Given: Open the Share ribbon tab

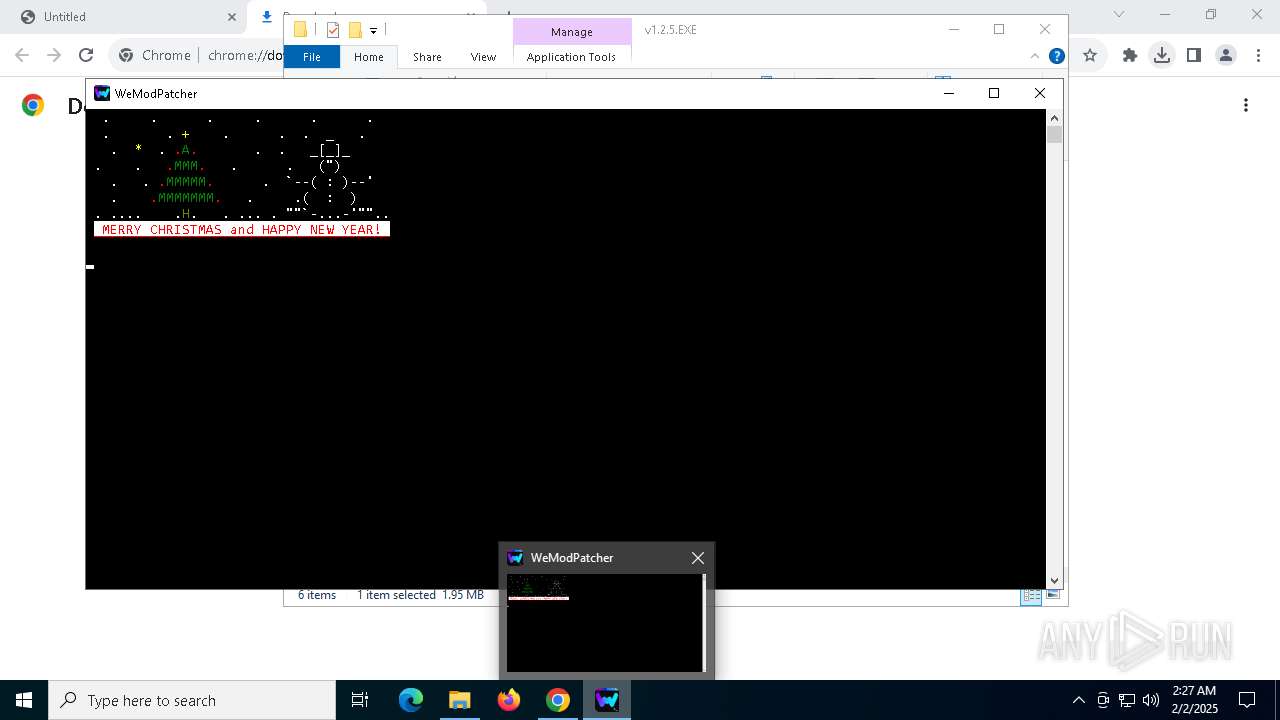Looking at the screenshot, I should [x=427, y=57].
